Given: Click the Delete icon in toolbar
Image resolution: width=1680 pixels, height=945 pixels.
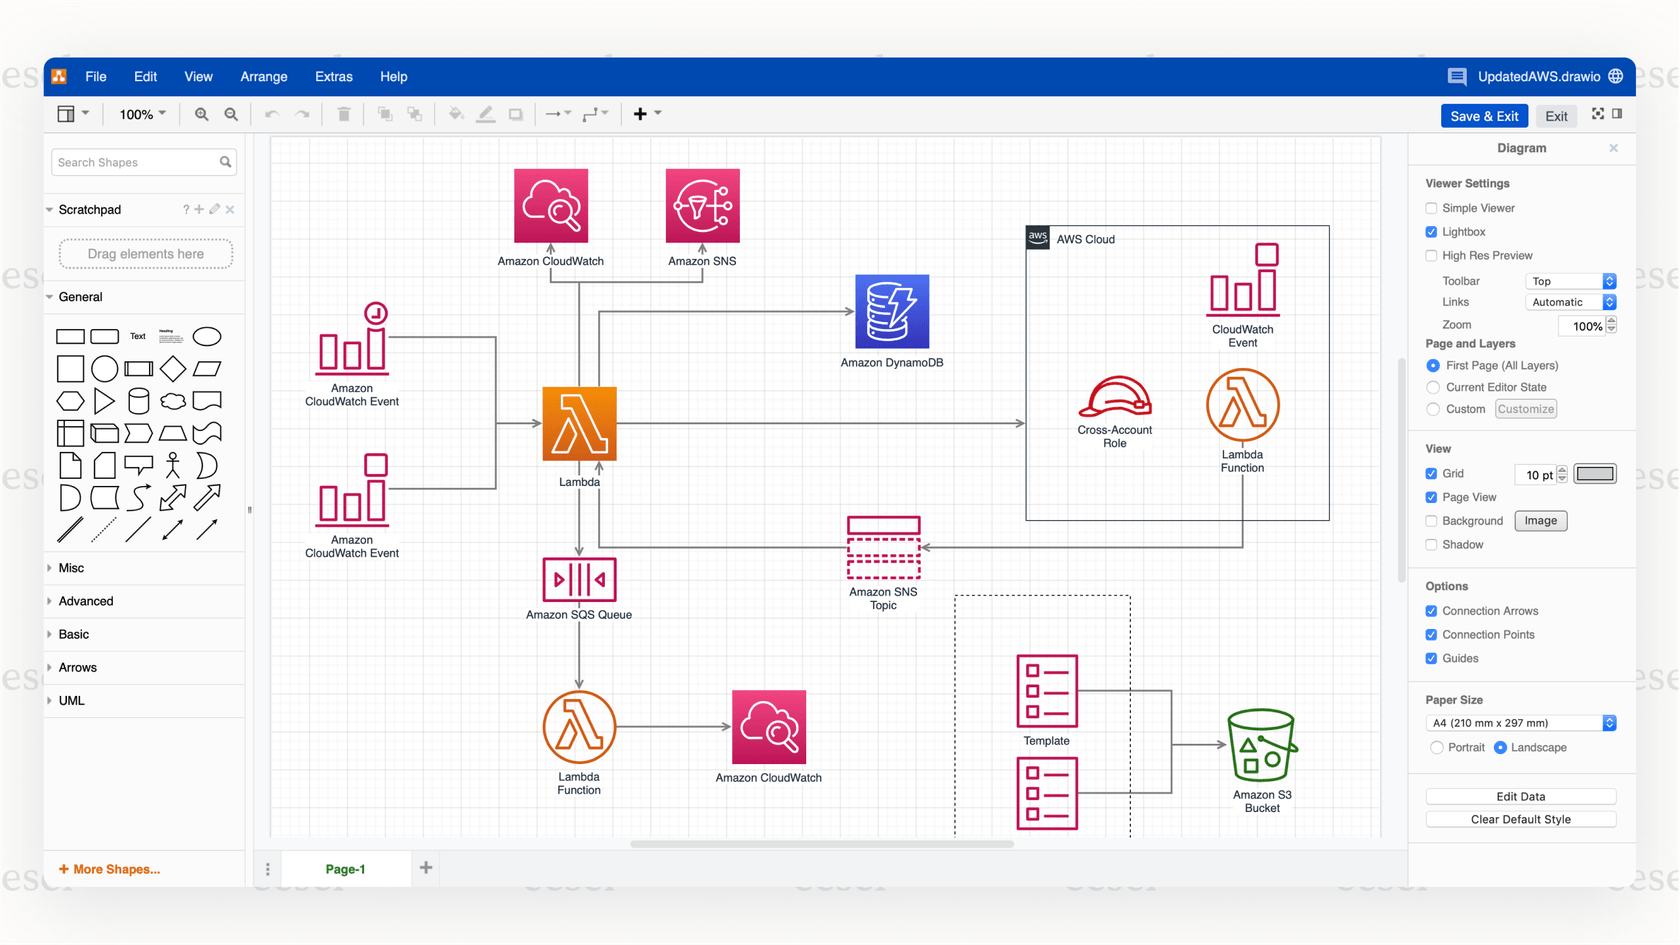Looking at the screenshot, I should point(344,114).
